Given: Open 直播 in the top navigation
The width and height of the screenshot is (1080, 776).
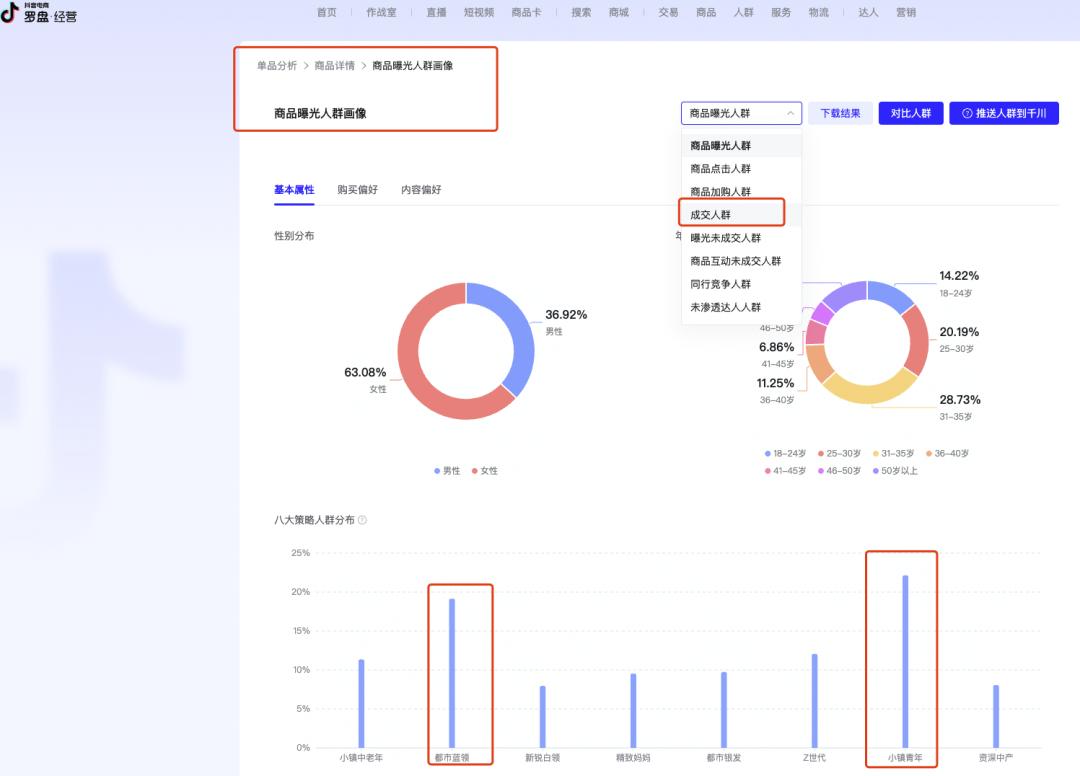Looking at the screenshot, I should click(436, 12).
